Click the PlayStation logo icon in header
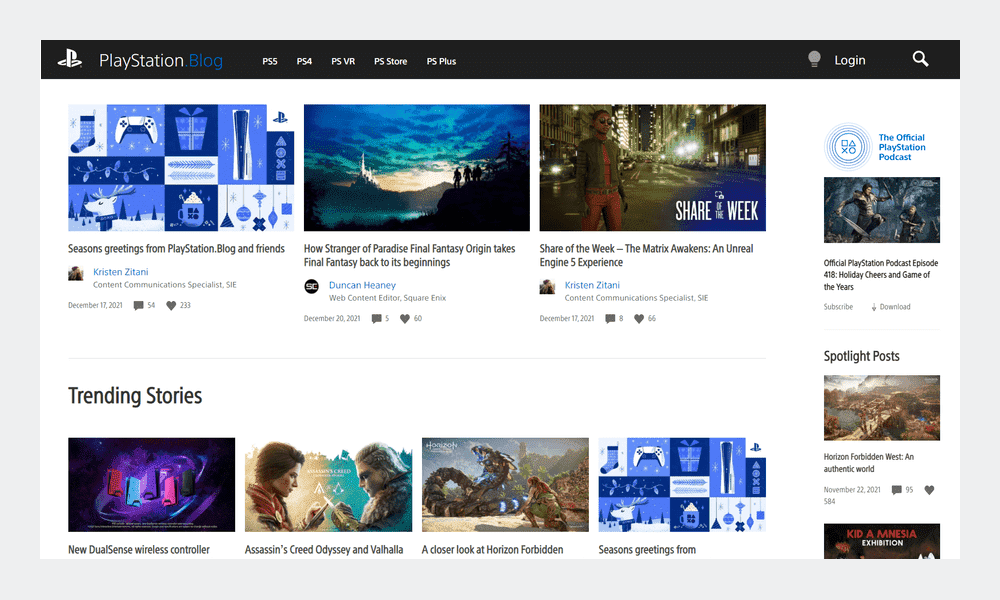The height and width of the screenshot is (600, 1000). (x=70, y=59)
